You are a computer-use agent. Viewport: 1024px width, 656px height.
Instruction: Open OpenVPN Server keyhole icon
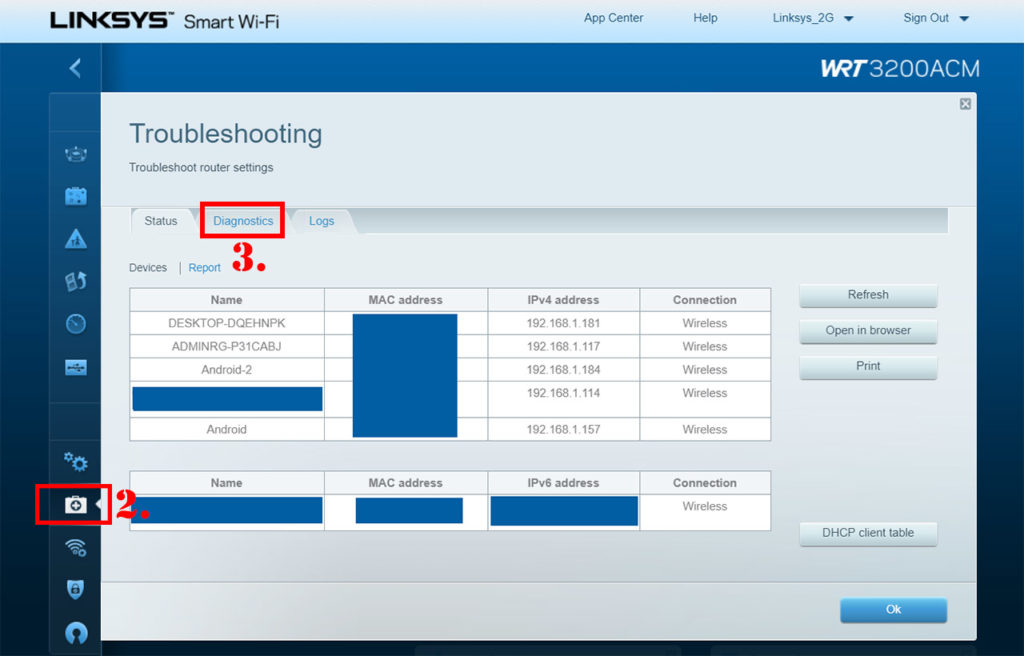coord(76,632)
